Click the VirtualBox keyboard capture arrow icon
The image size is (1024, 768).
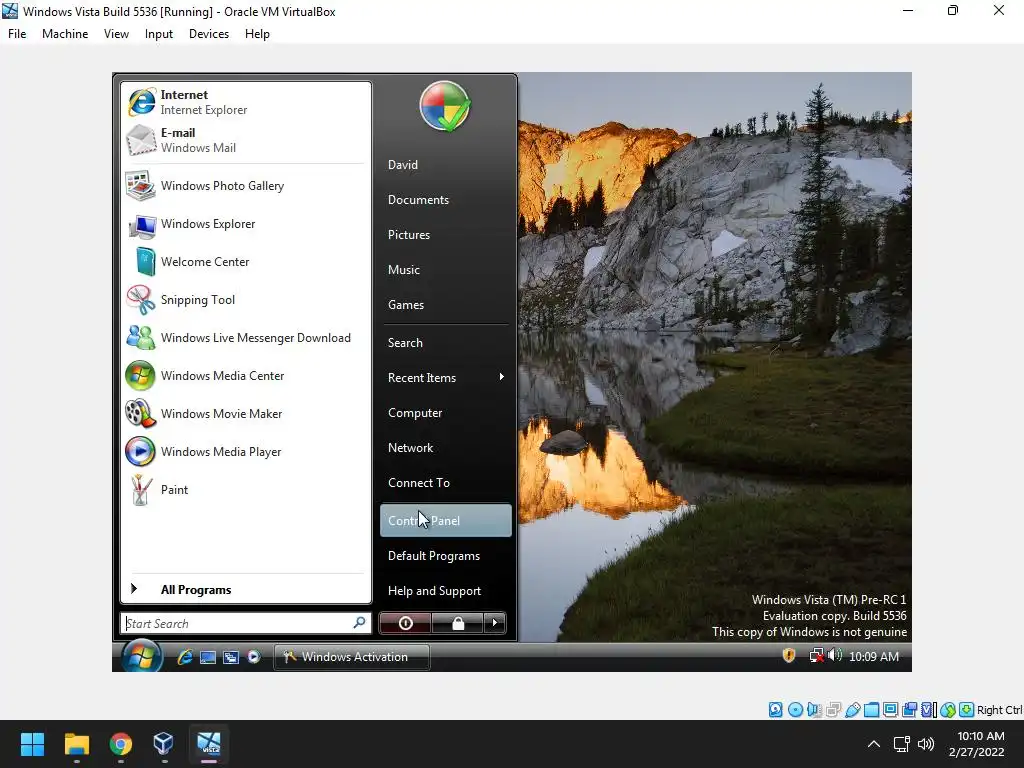click(x=967, y=710)
